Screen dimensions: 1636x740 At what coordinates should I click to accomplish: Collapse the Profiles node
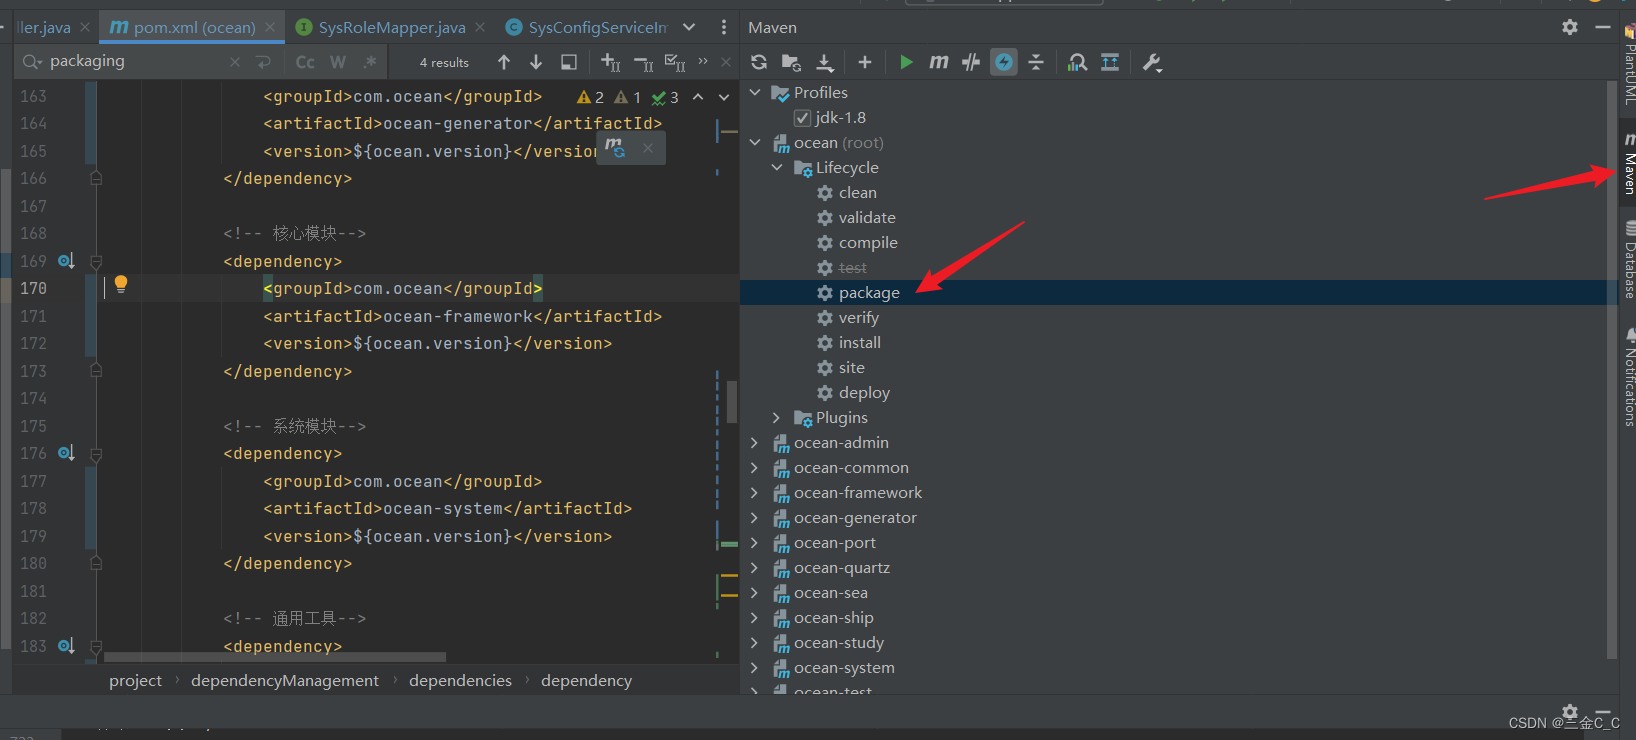[755, 93]
